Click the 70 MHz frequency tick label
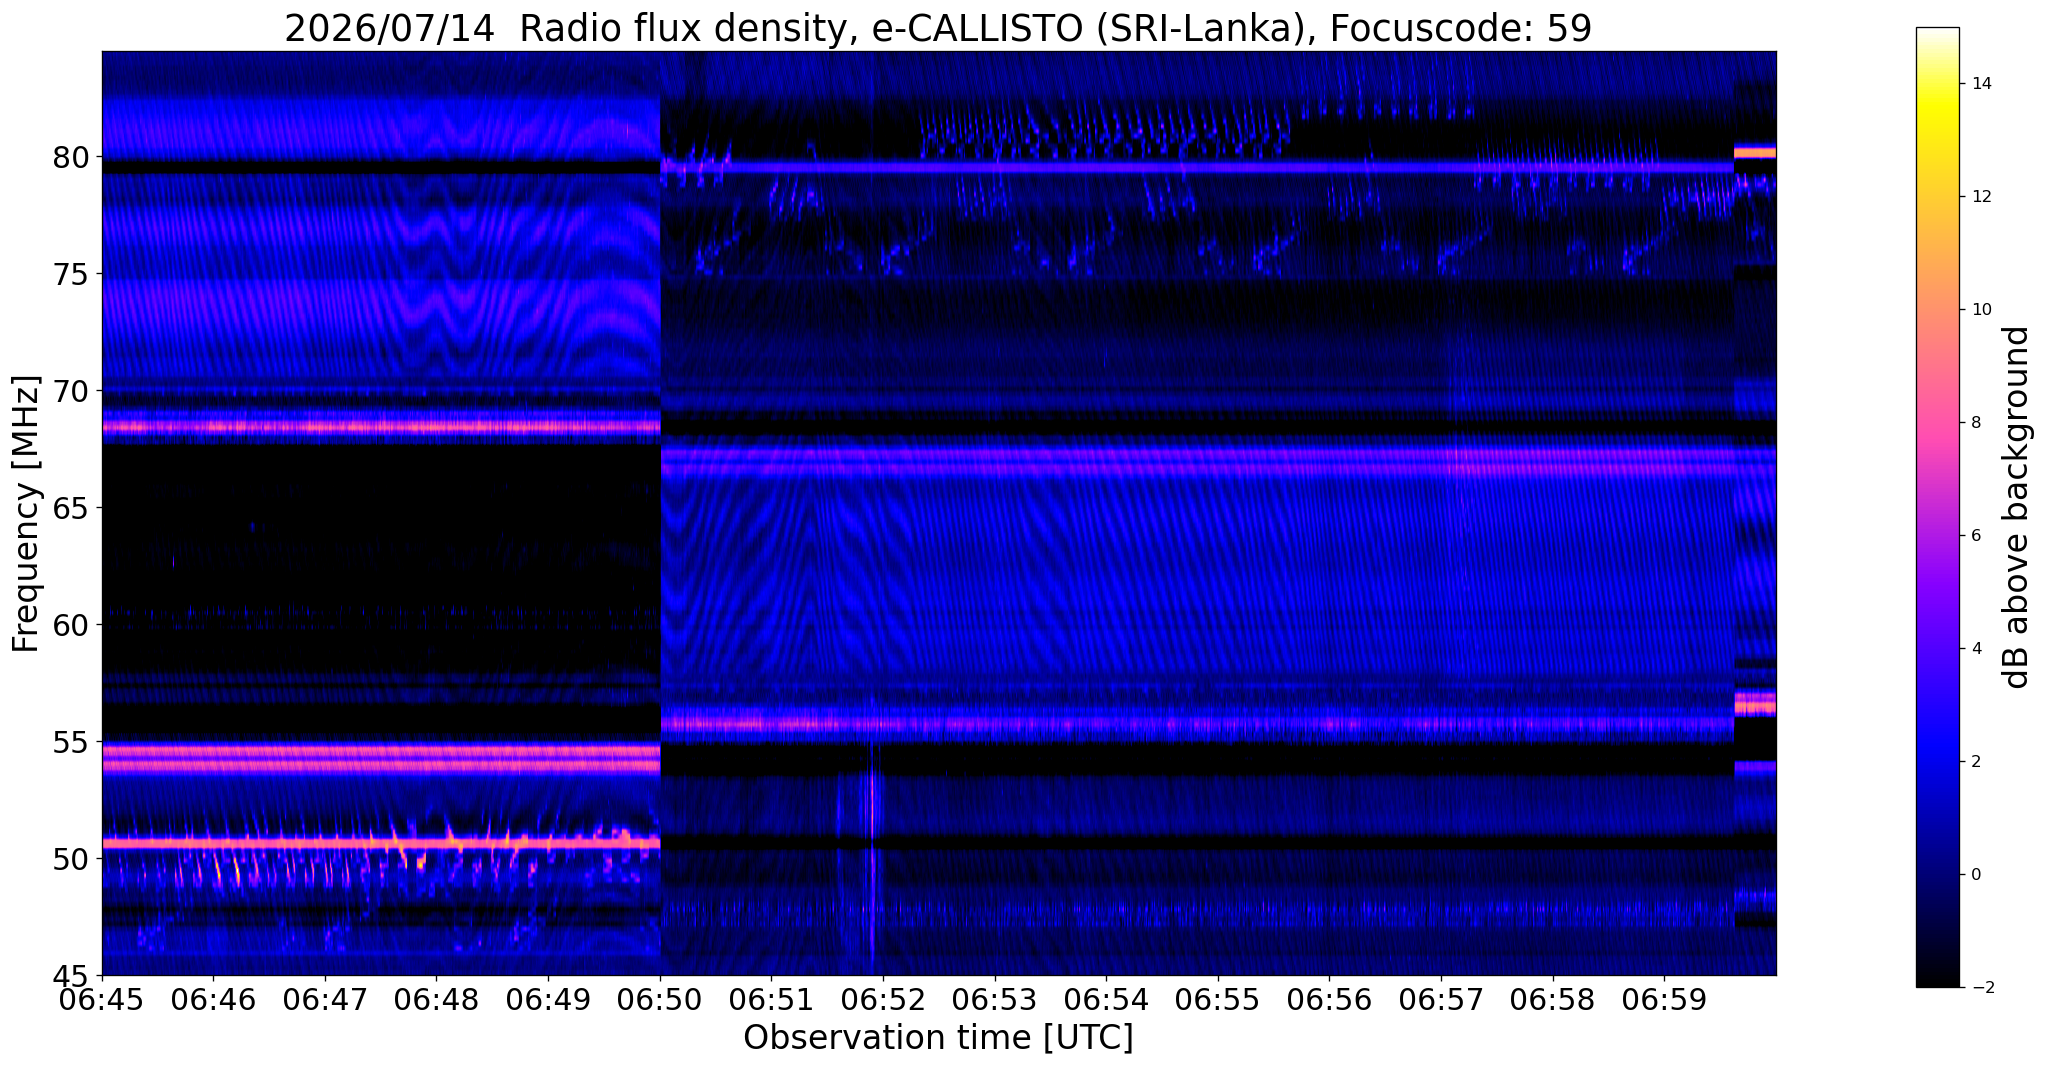The width and height of the screenshot is (2047, 1067). coord(71,391)
